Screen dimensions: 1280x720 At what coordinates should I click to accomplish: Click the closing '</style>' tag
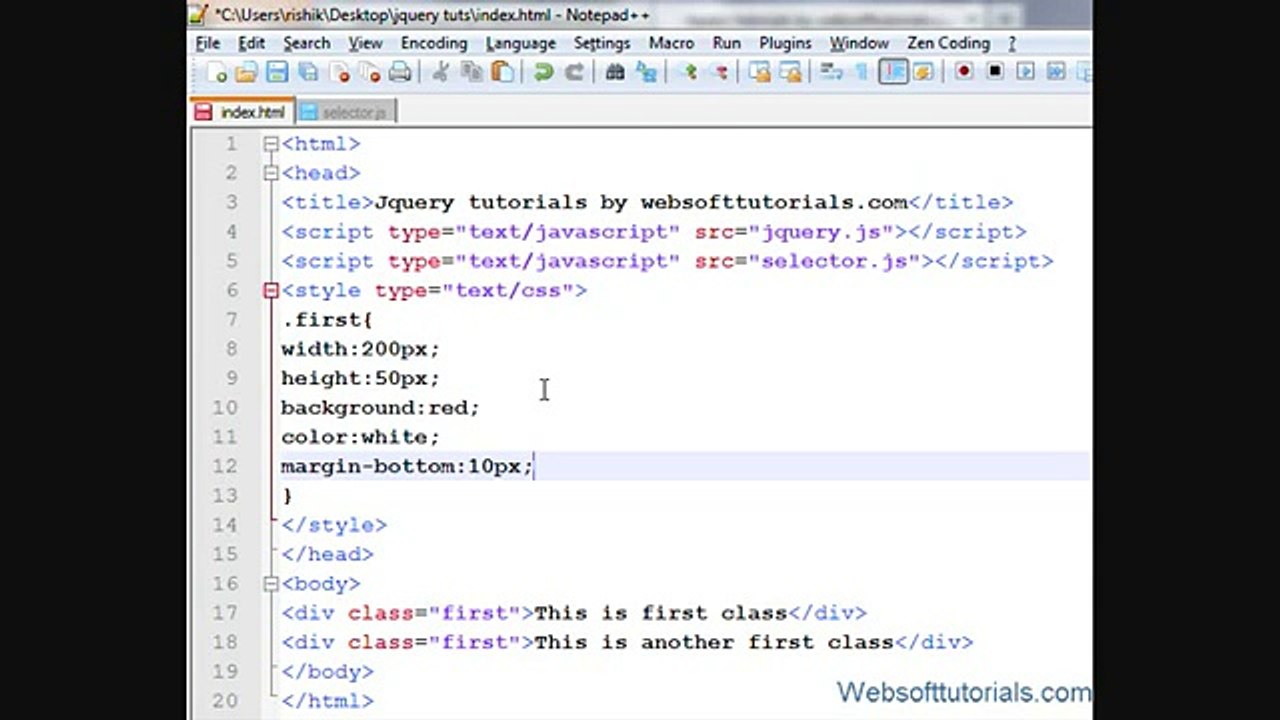pyautogui.click(x=334, y=525)
